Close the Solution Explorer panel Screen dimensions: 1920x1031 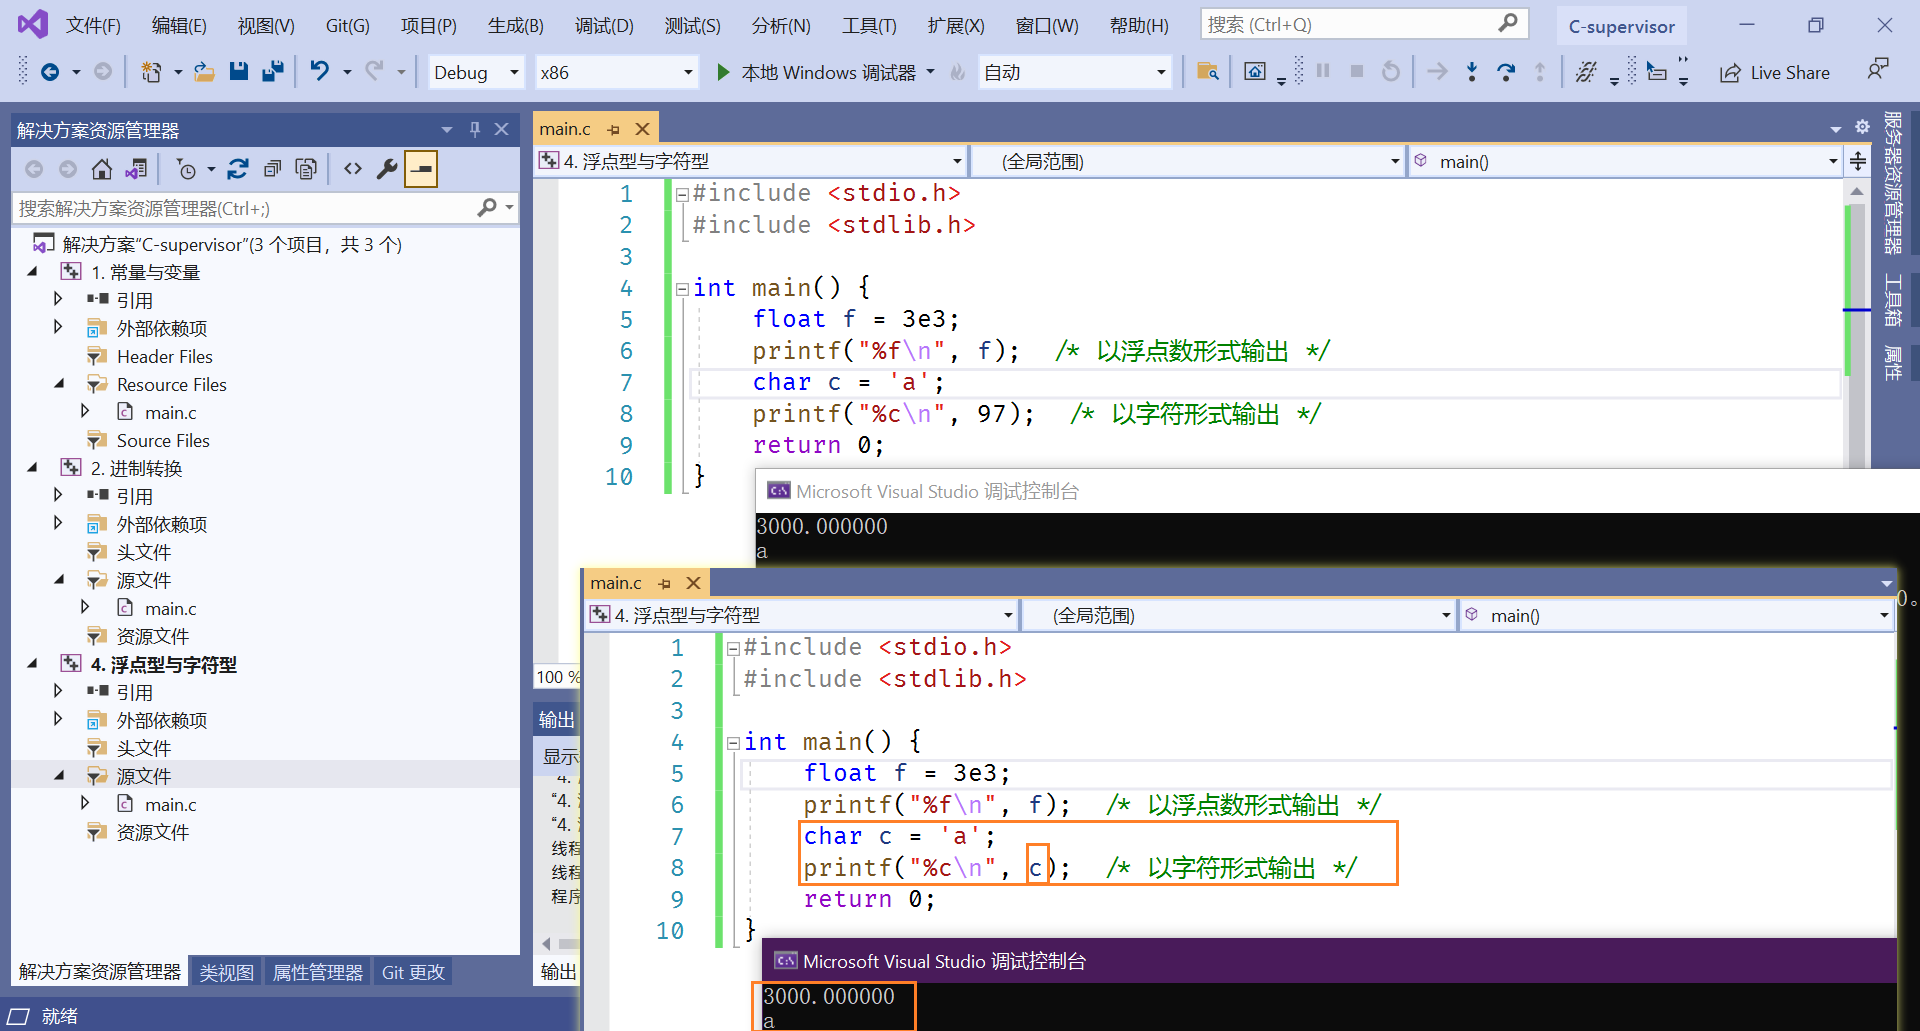pos(502,129)
